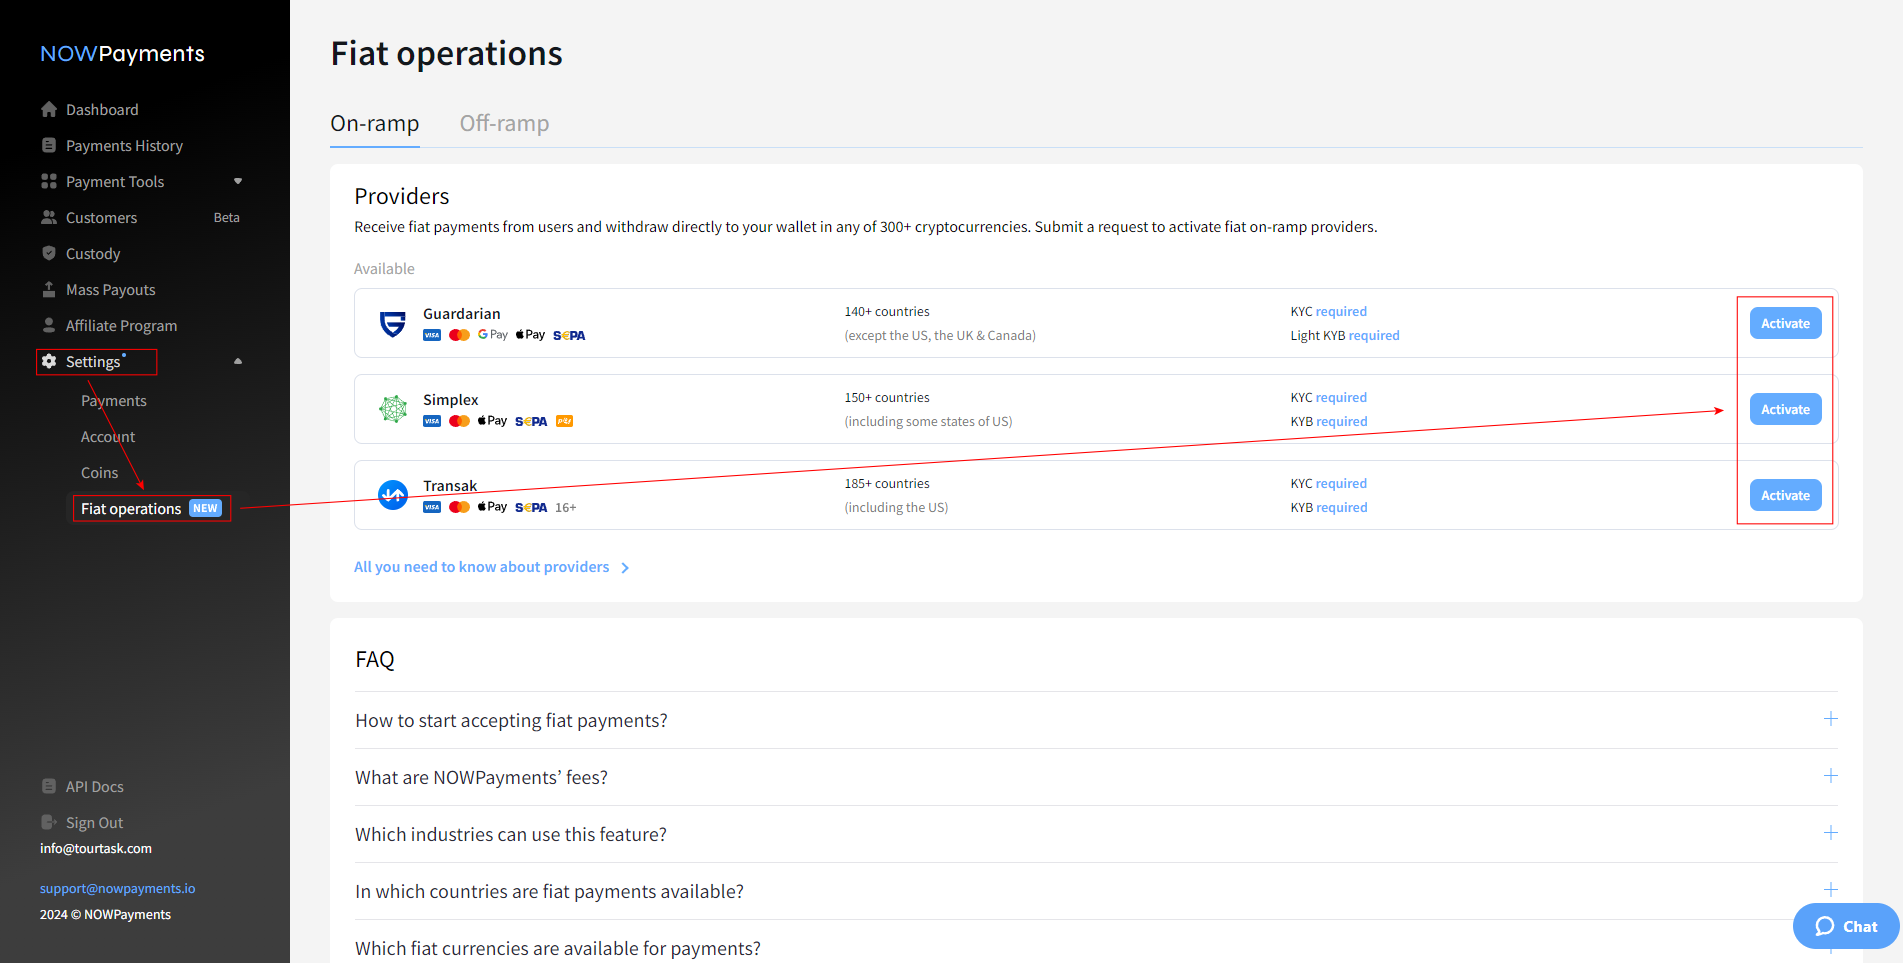Click the Custody shield icon in sidebar
Image resolution: width=1903 pixels, height=963 pixels.
(49, 253)
